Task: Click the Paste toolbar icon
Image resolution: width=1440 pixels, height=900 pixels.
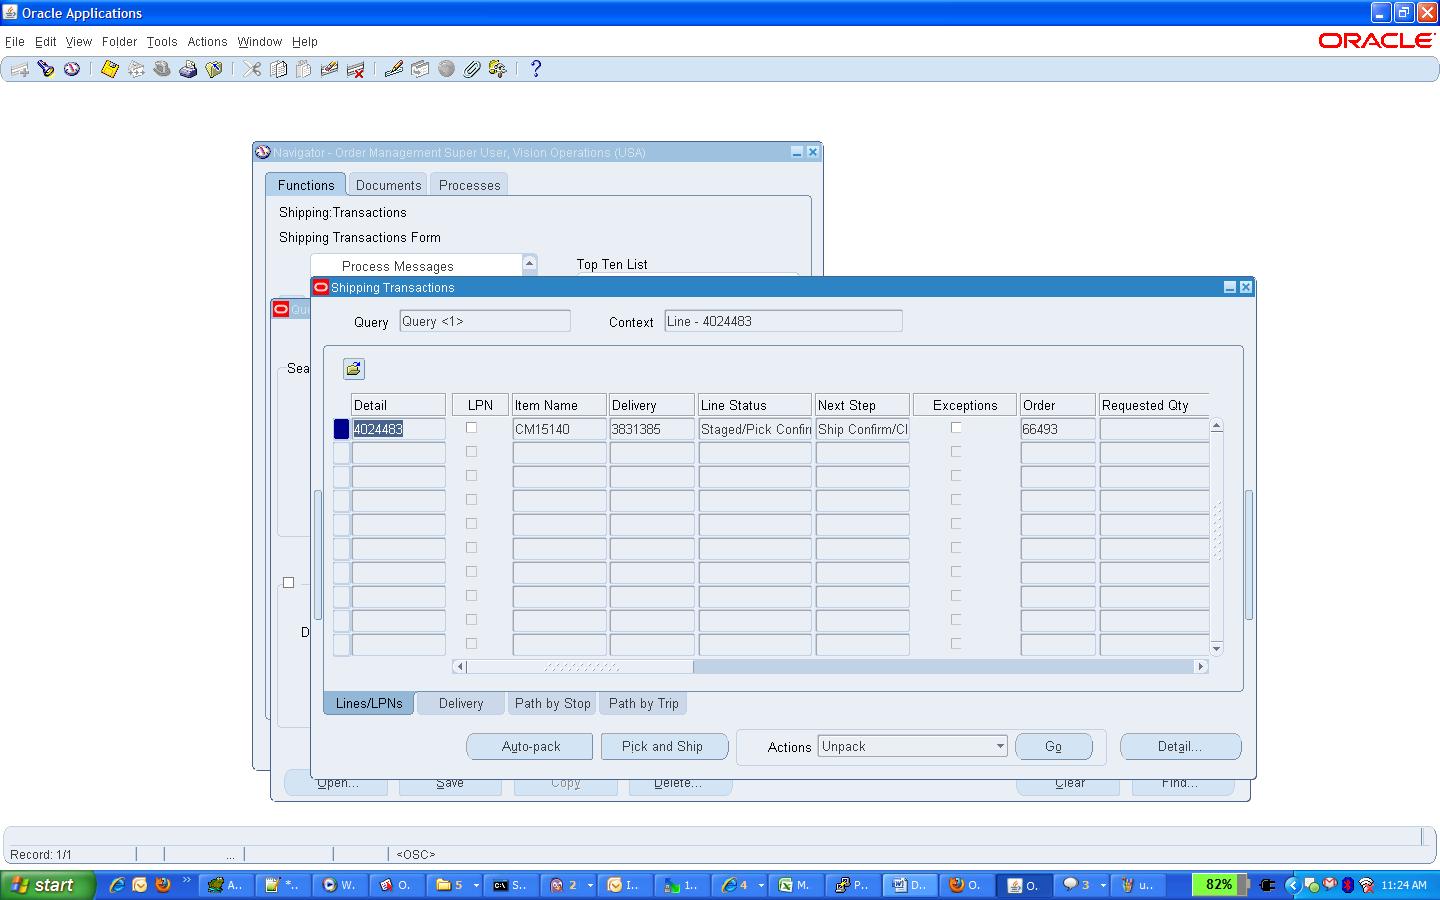Action: (304, 69)
